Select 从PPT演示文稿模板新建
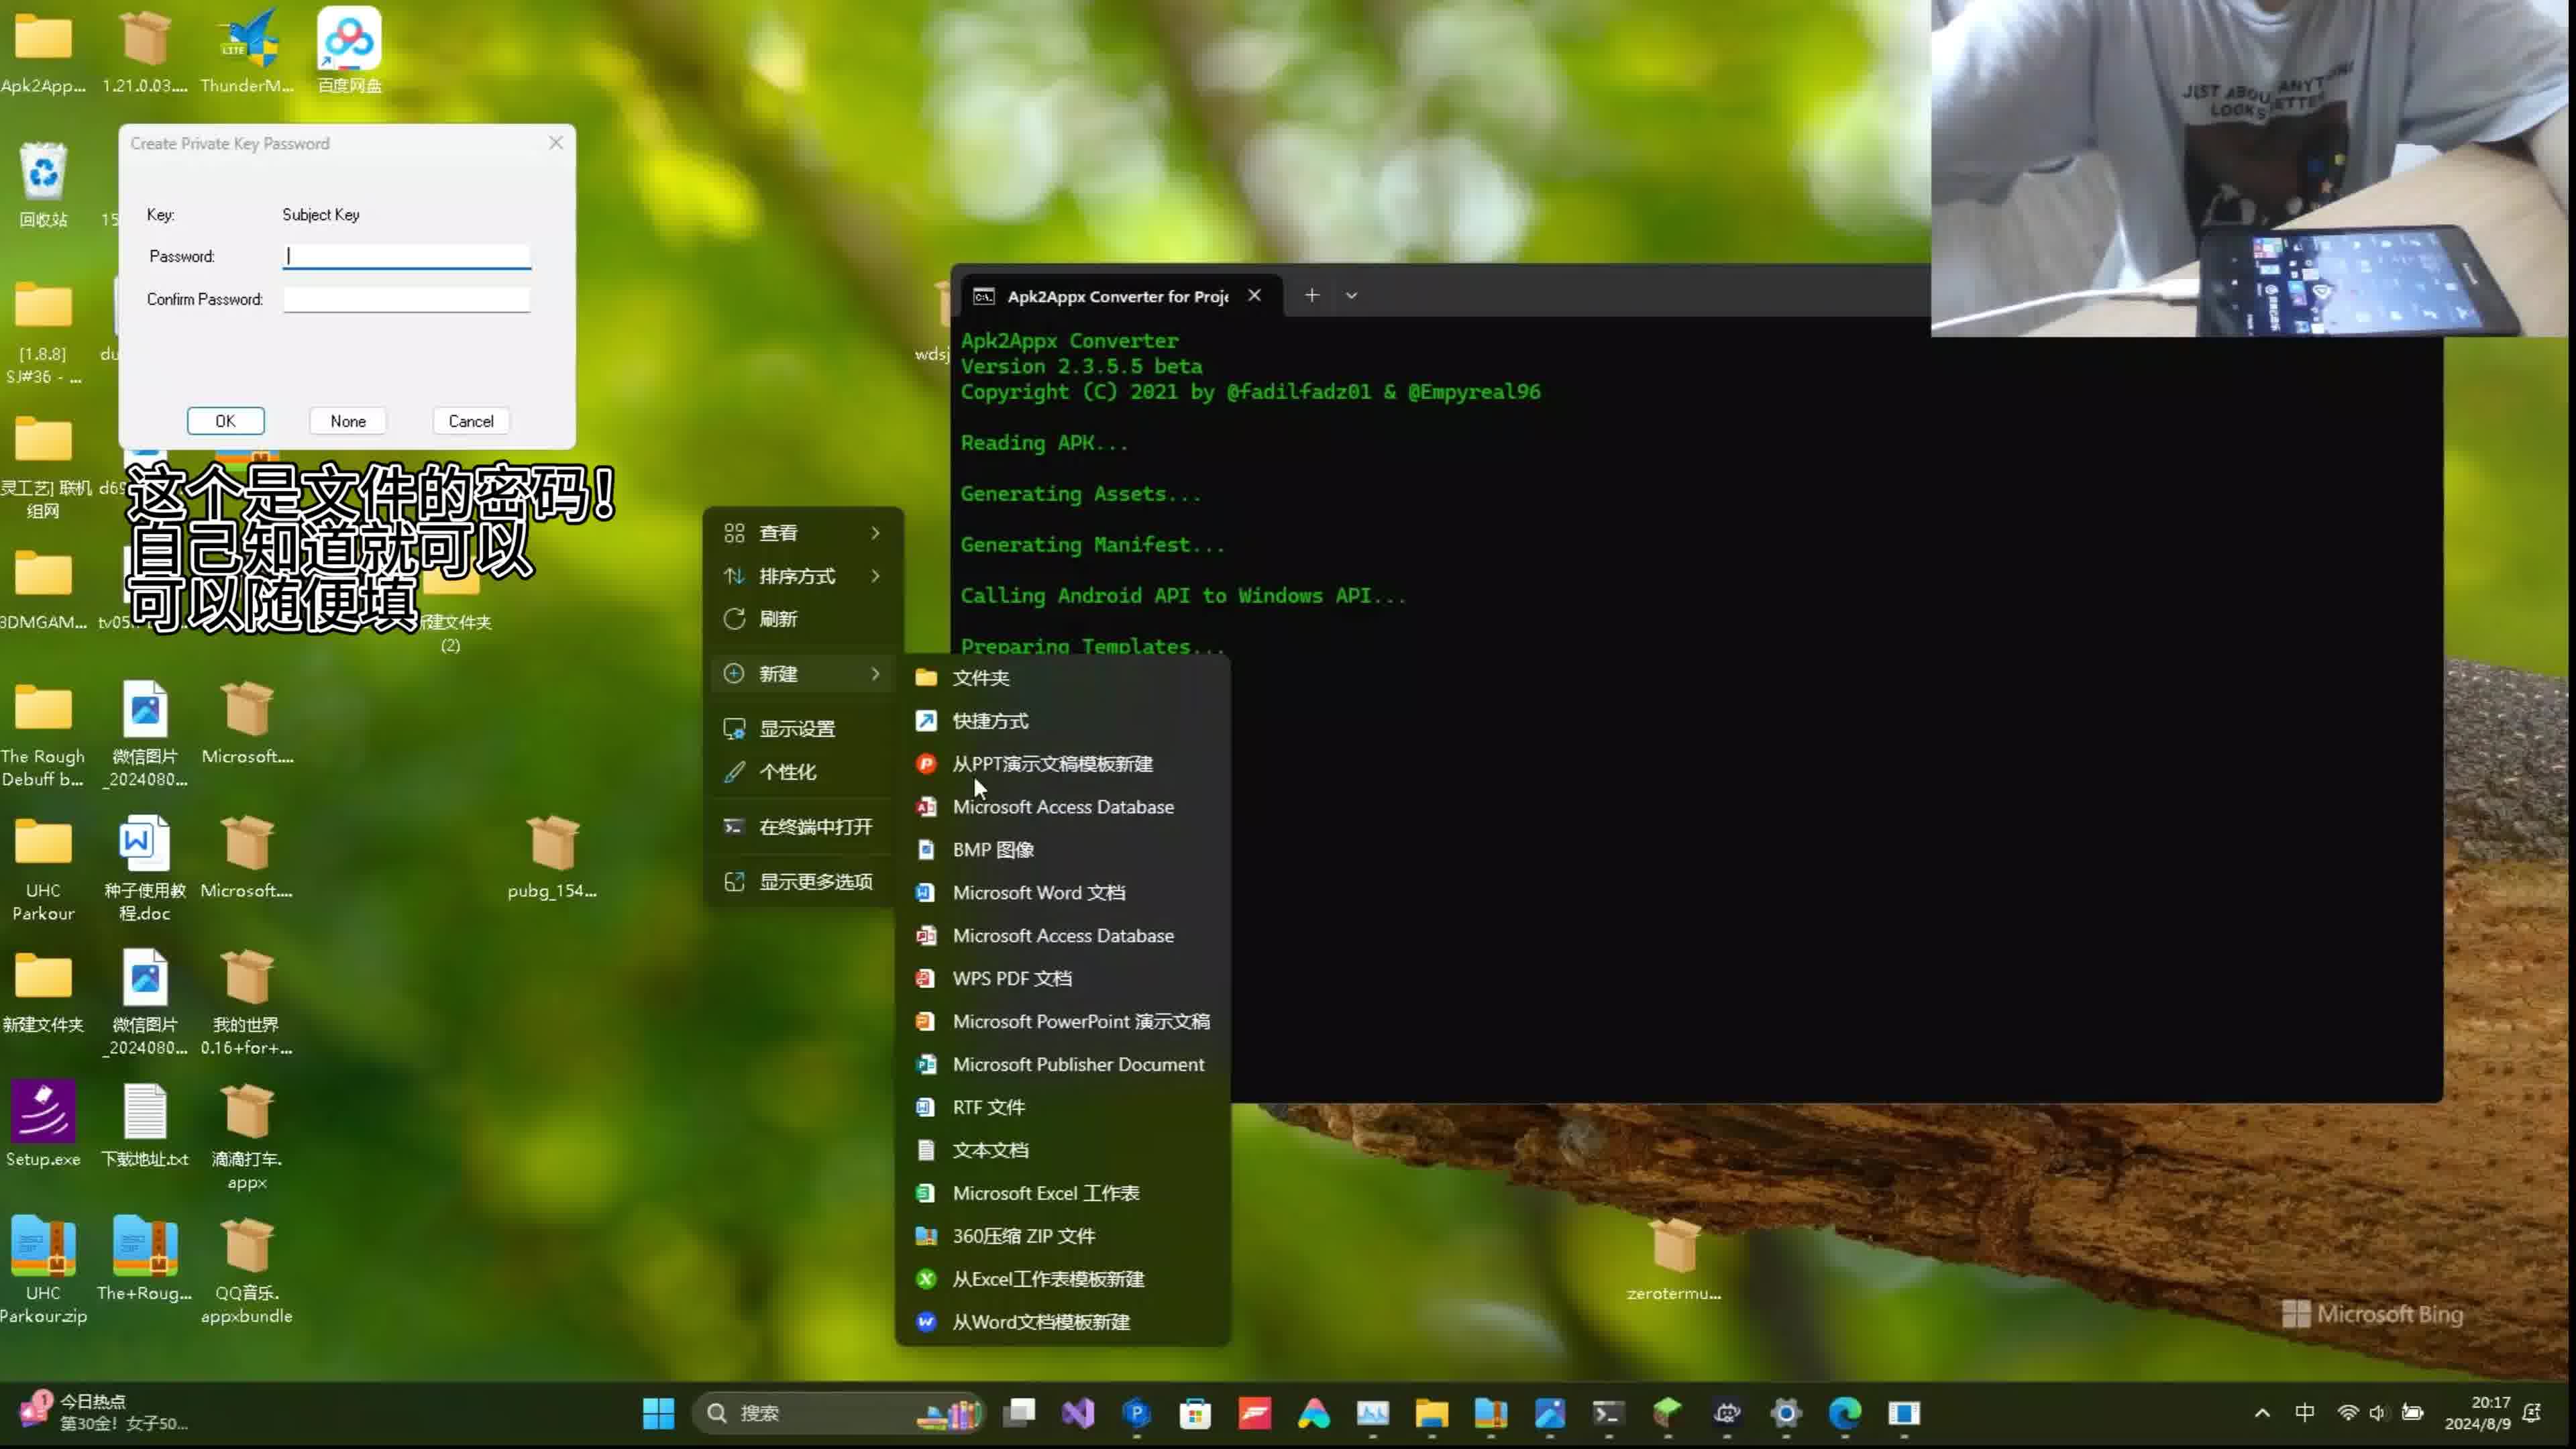This screenshot has width=2576, height=1449. point(1062,764)
